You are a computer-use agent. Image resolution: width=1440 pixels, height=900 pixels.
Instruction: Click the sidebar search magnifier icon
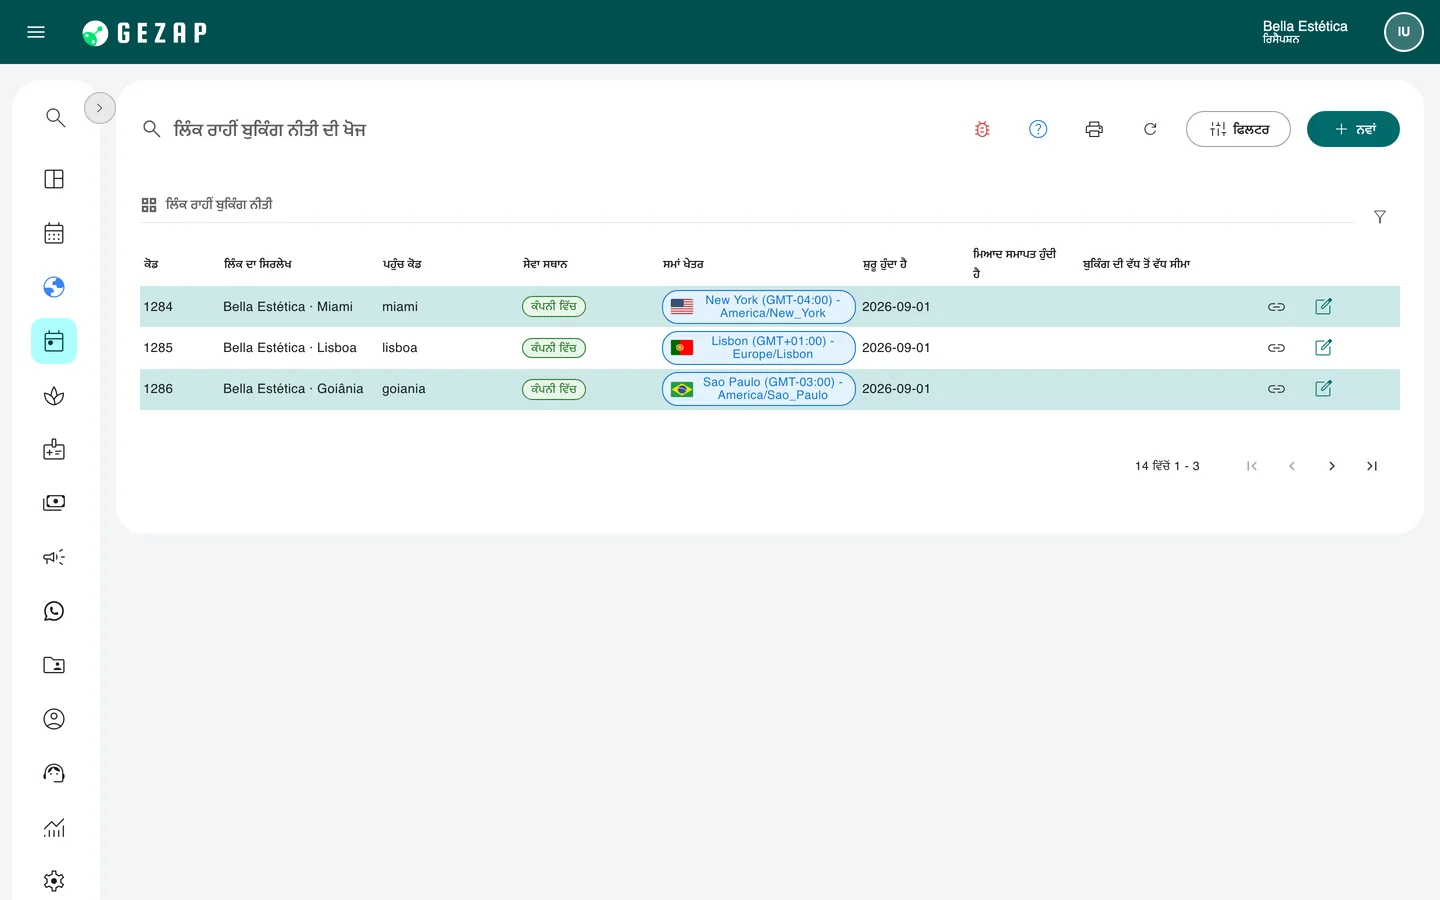pos(55,118)
